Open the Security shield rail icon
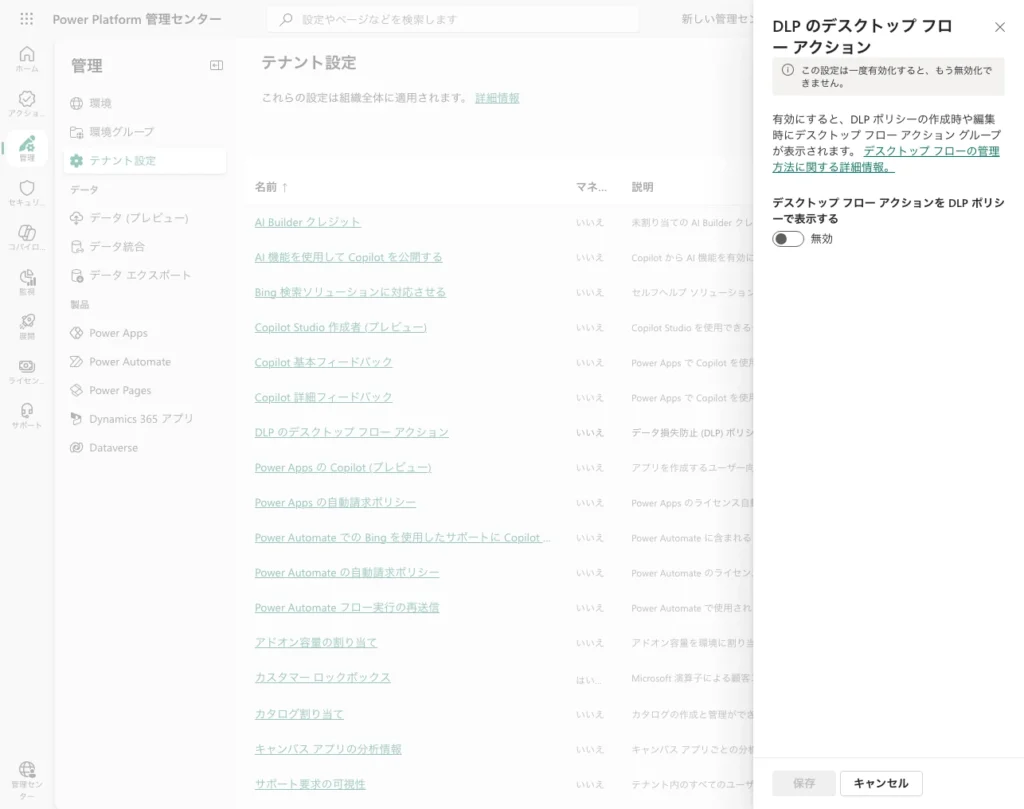Image resolution: width=1024 pixels, height=809 pixels. (x=27, y=193)
